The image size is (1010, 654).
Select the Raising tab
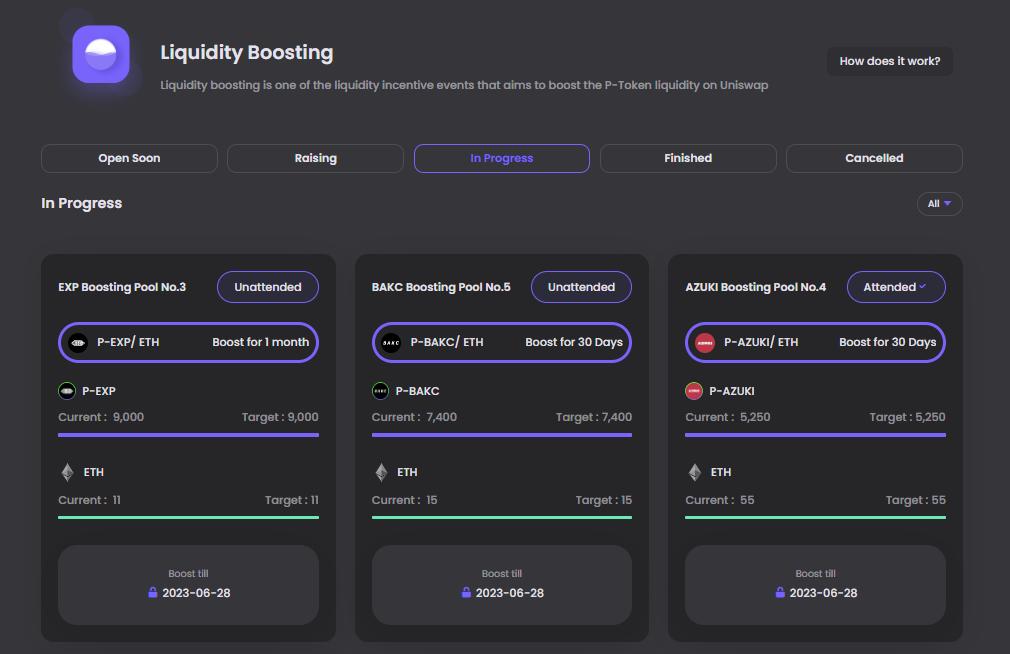(x=315, y=158)
